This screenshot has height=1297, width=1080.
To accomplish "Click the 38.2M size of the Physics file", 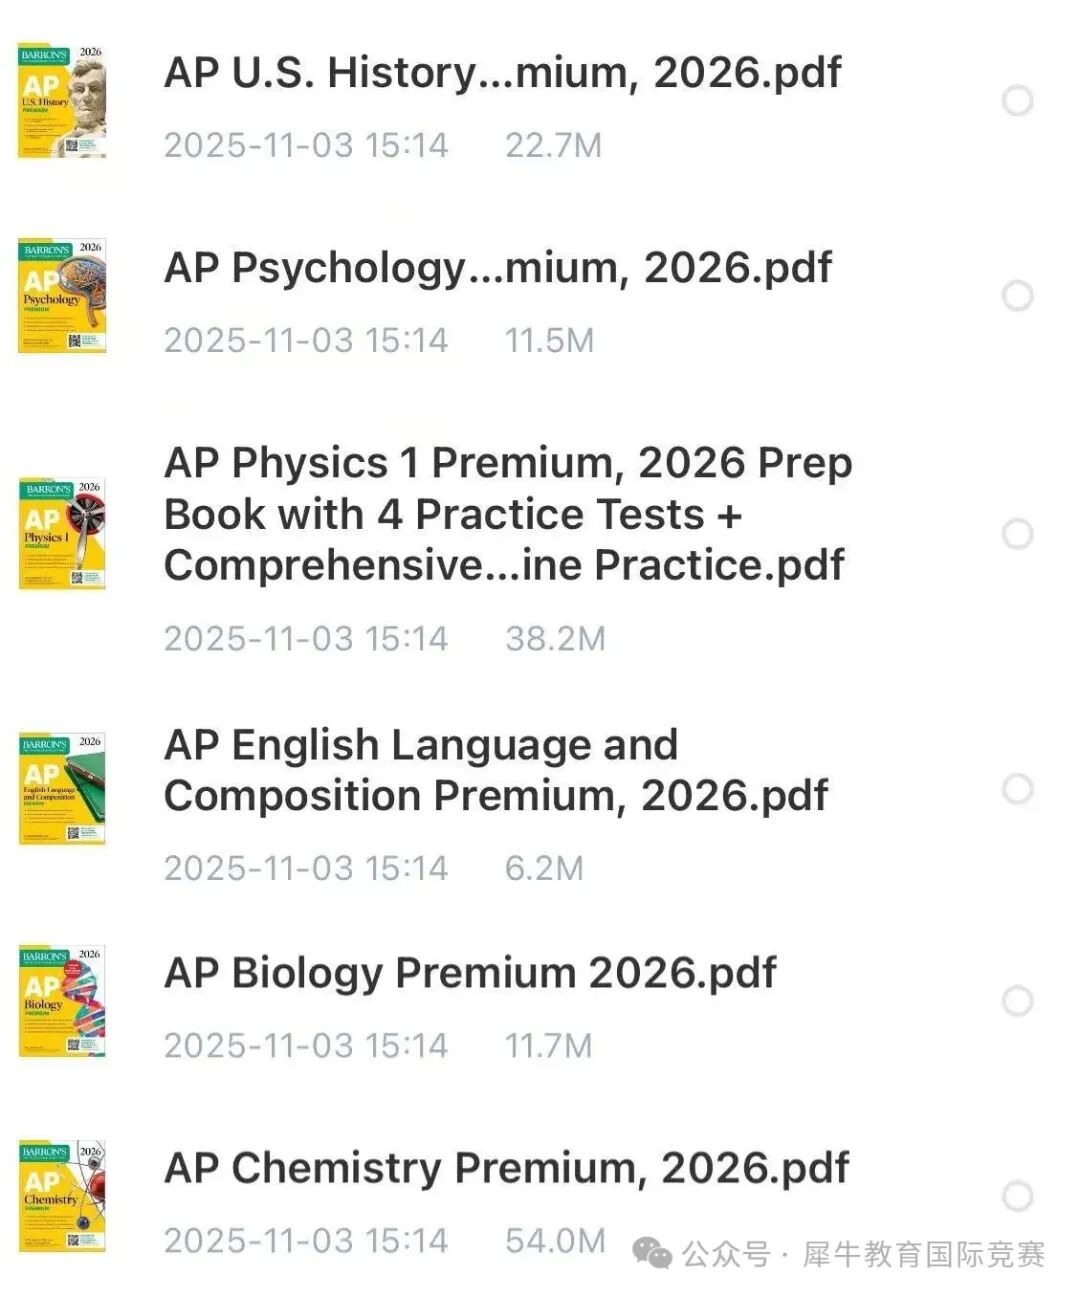I will point(555,639).
